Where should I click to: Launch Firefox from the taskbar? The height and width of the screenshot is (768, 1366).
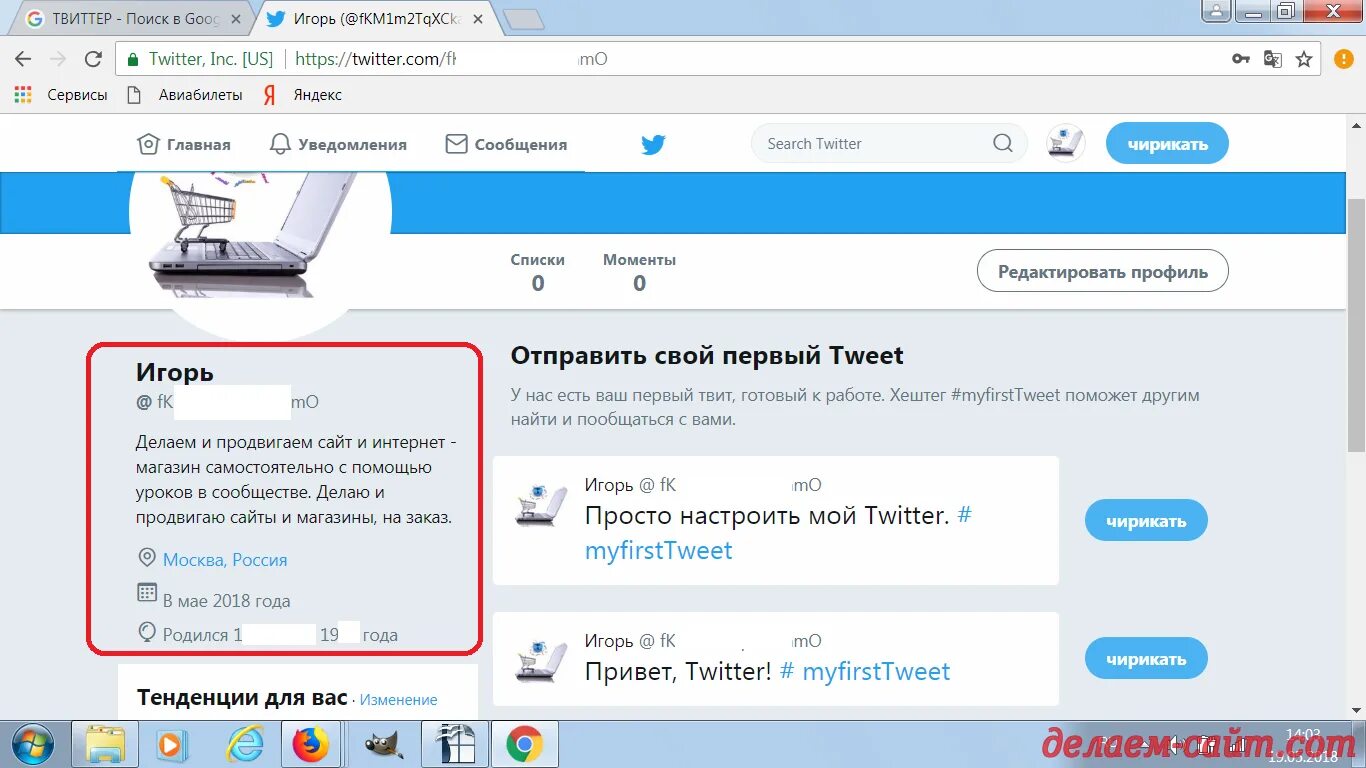[x=311, y=745]
